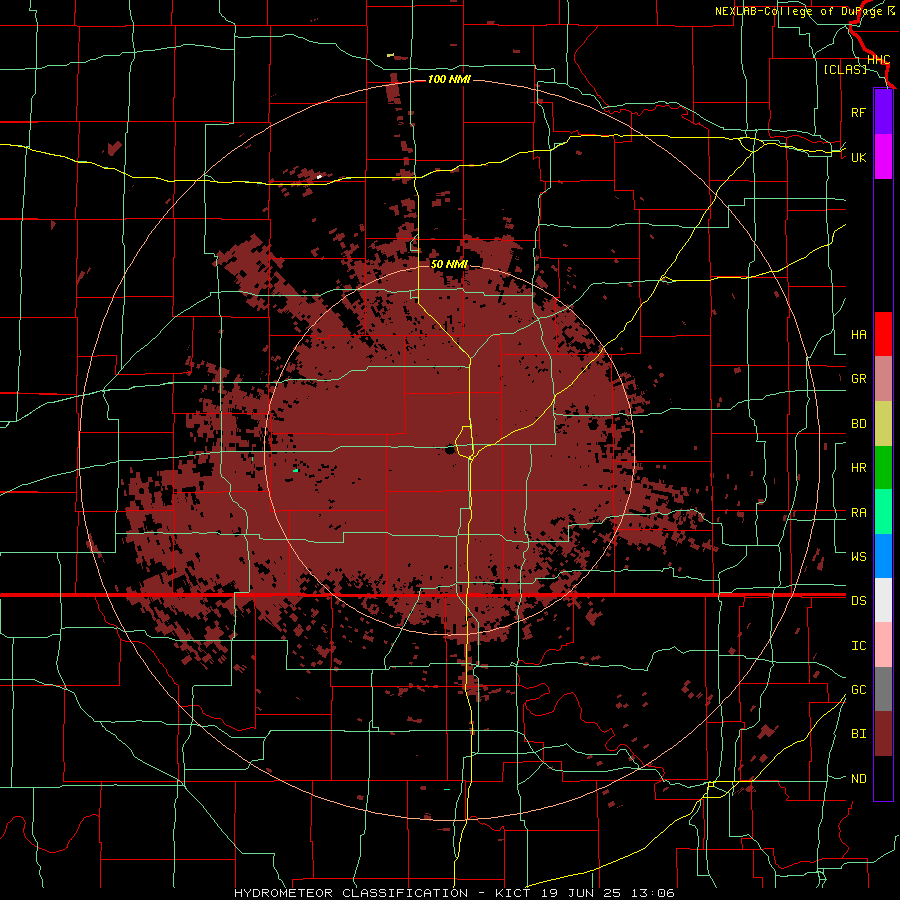
Task: Click the DS white legend swatch
Action: [x=883, y=600]
